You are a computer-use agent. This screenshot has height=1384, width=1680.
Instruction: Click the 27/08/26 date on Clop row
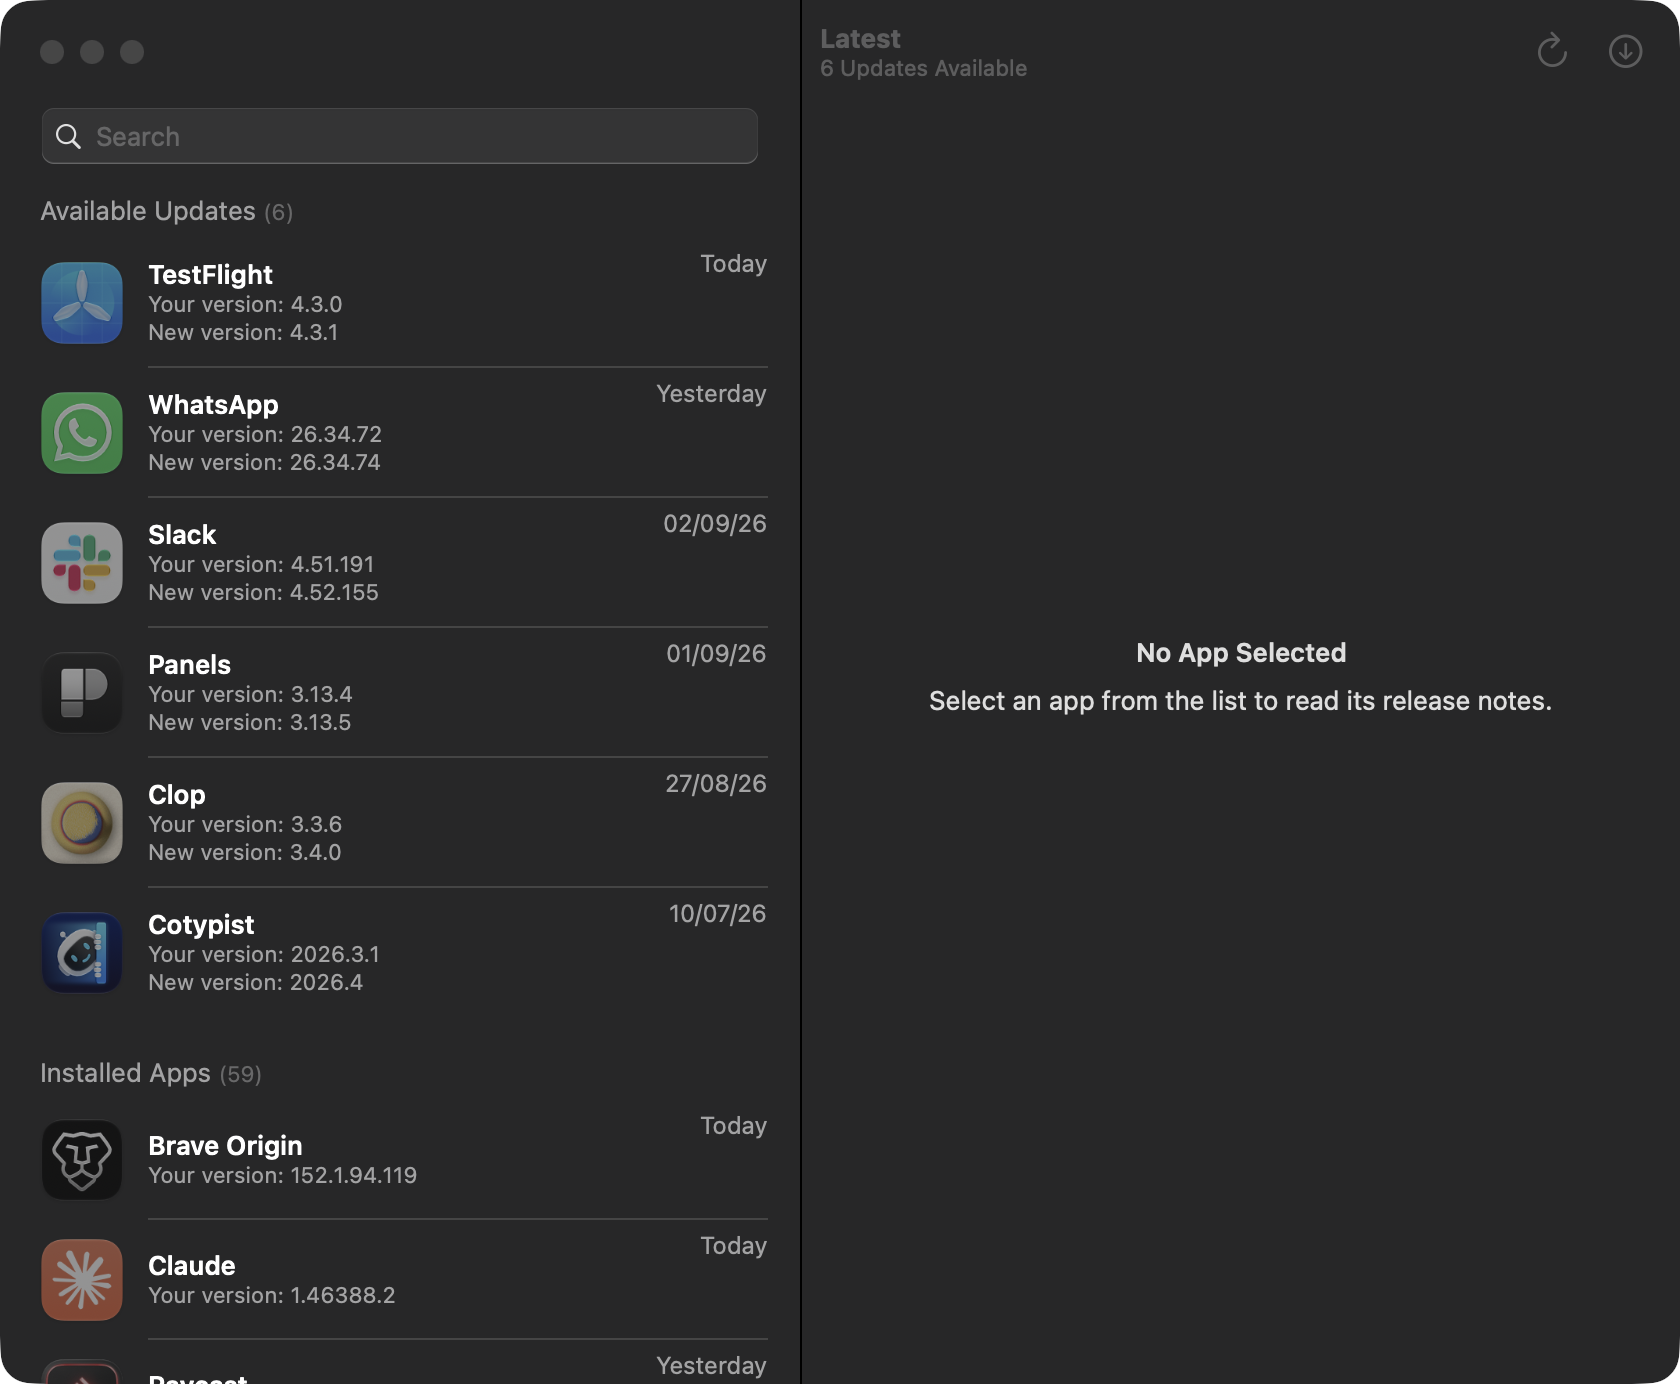[716, 784]
